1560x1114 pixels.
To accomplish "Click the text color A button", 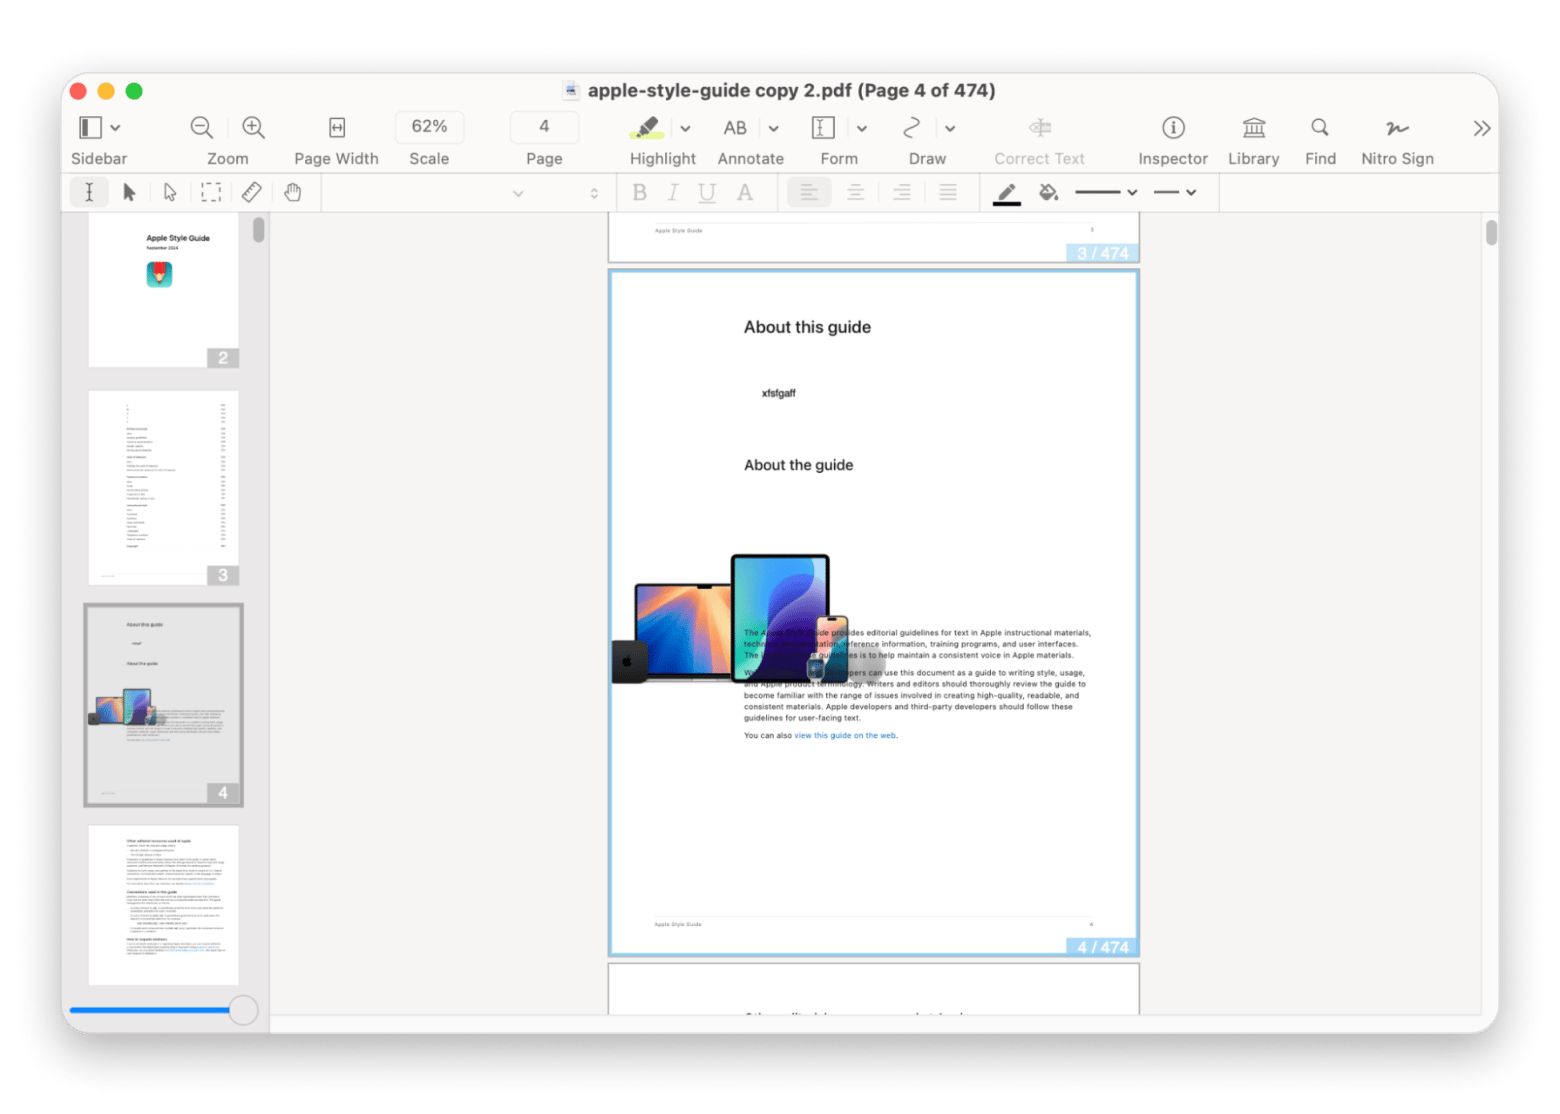I will pyautogui.click(x=745, y=192).
